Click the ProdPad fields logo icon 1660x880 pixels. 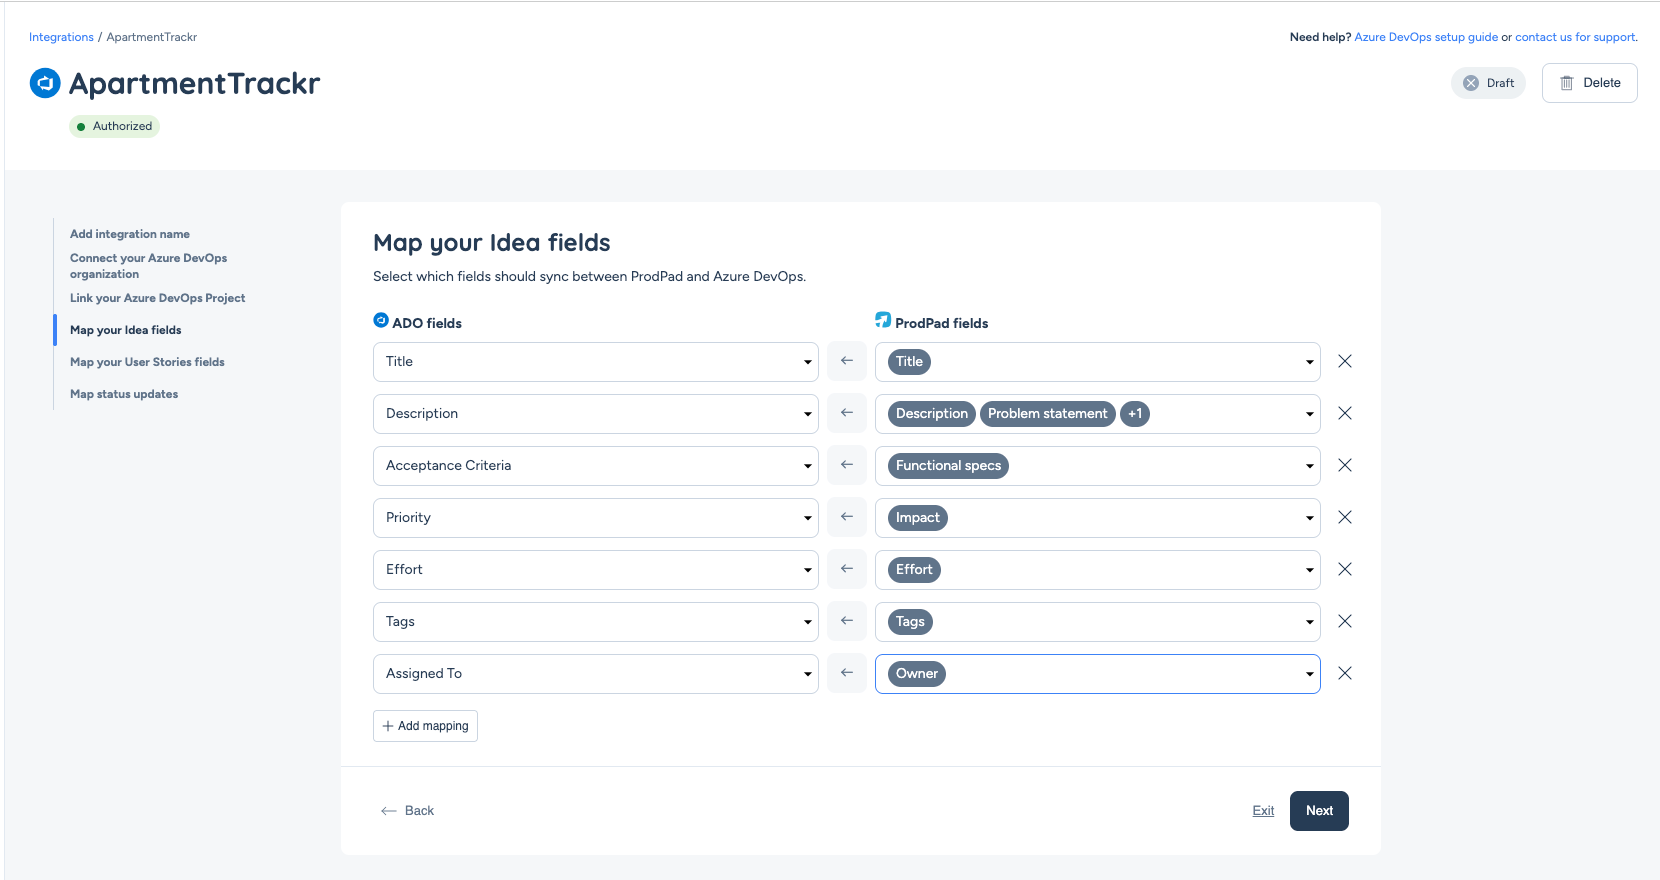[883, 320]
